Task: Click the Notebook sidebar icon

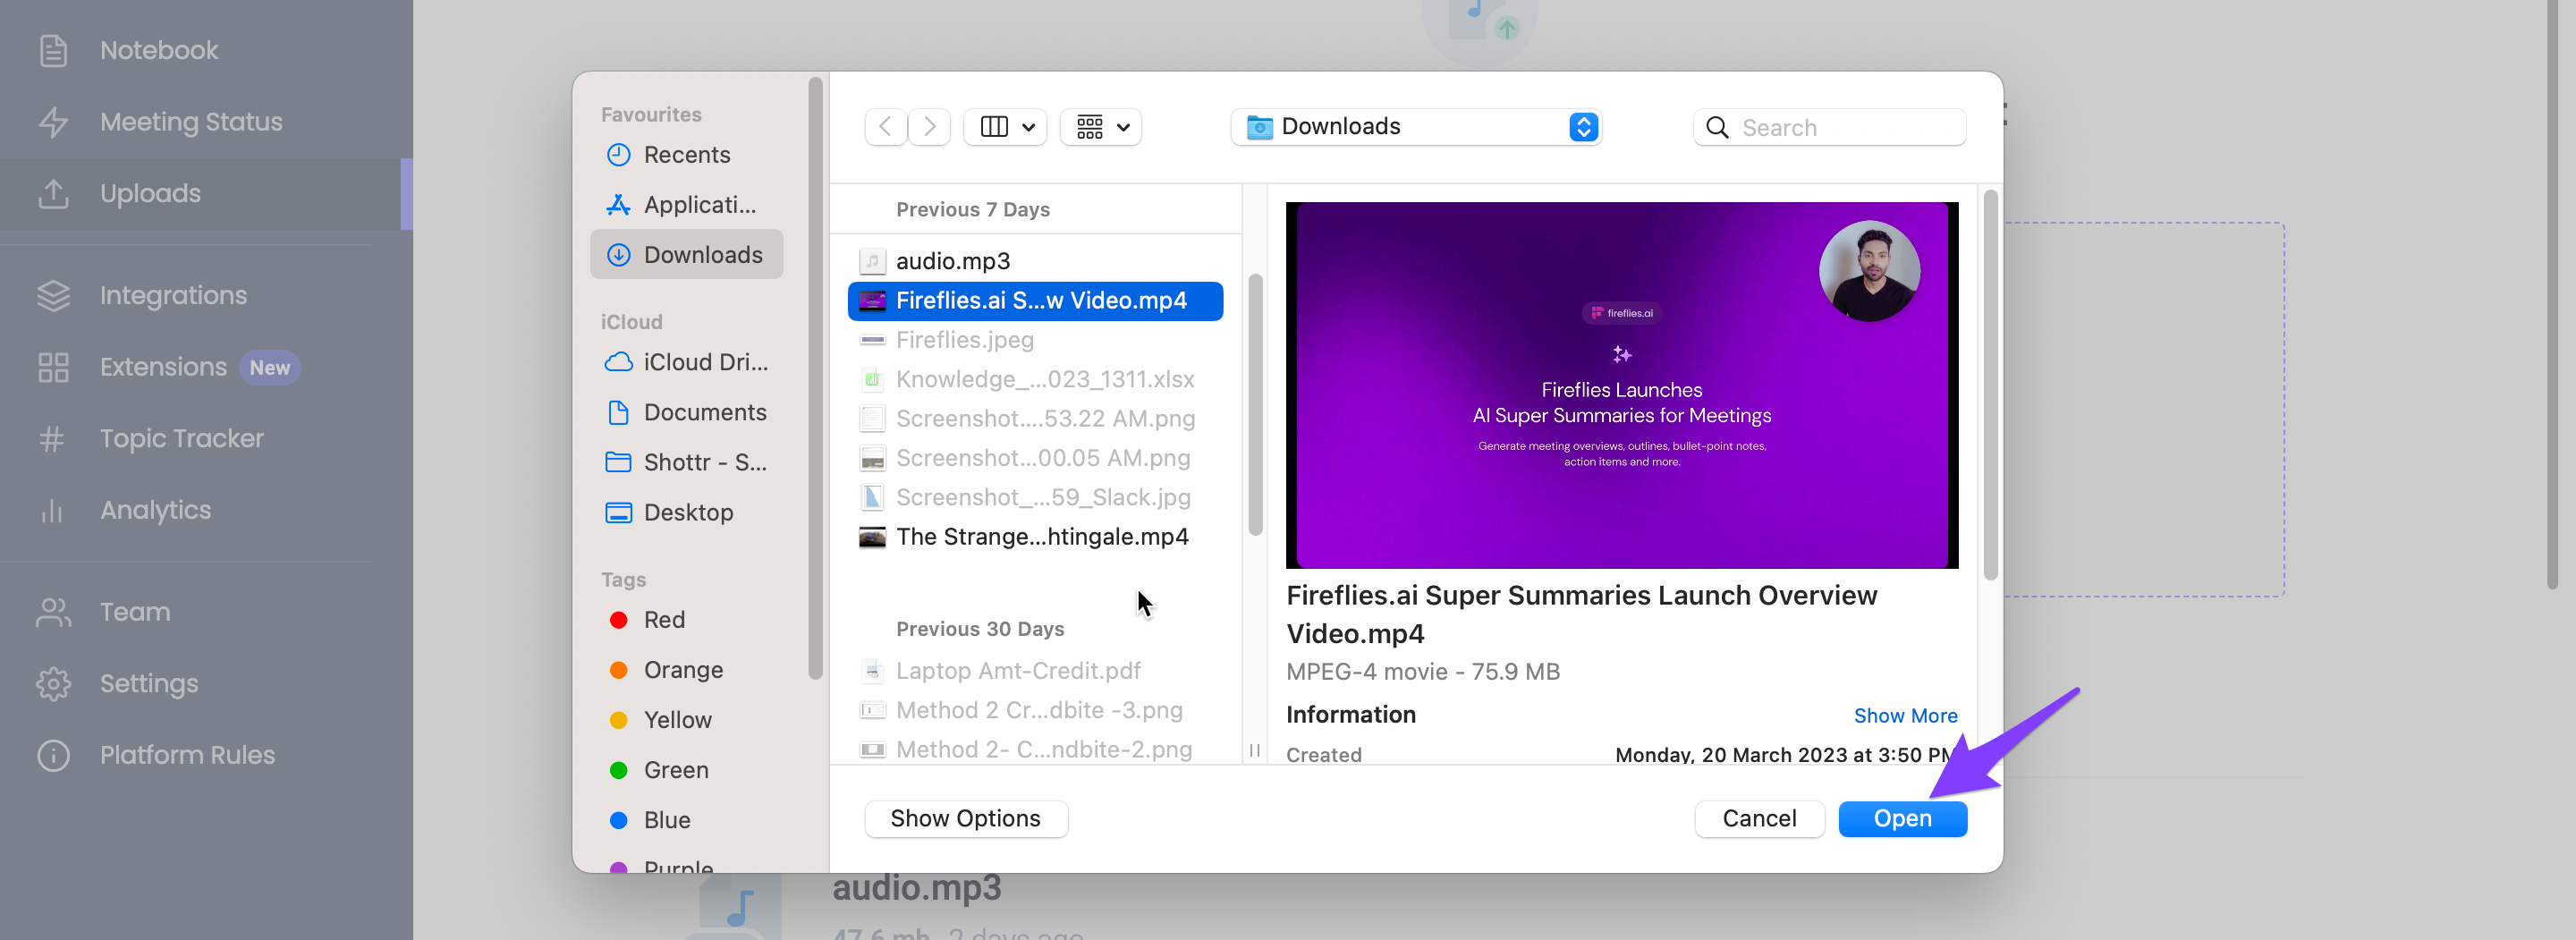Action: 53,50
